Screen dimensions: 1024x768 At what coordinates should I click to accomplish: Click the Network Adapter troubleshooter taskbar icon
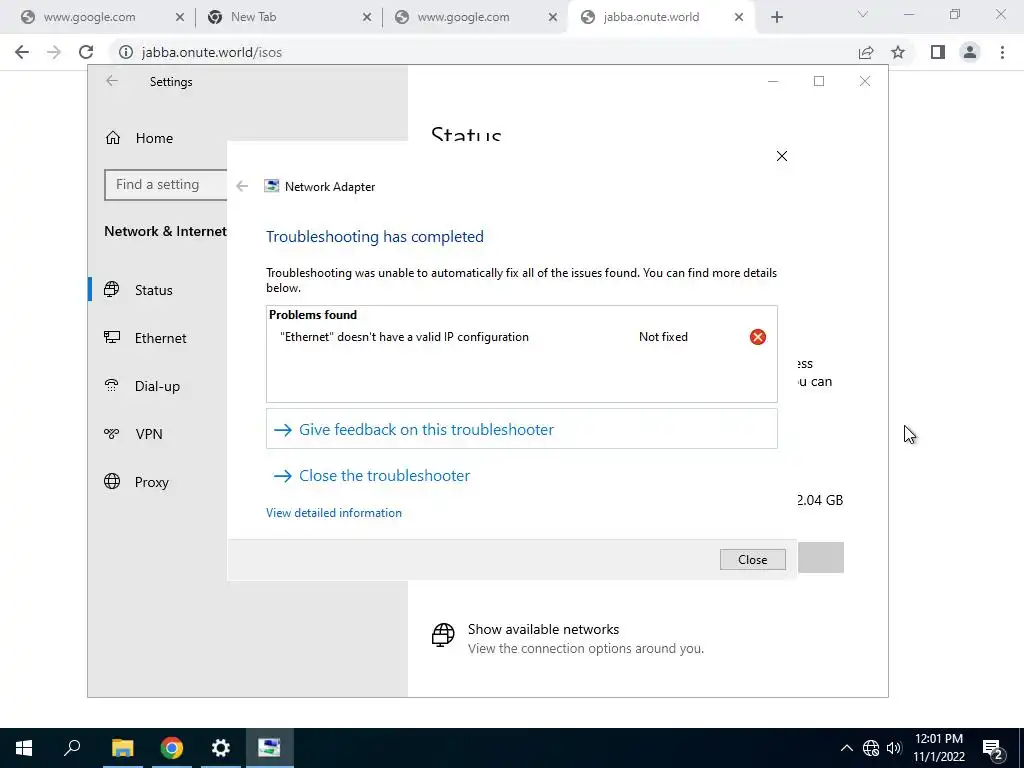click(269, 748)
